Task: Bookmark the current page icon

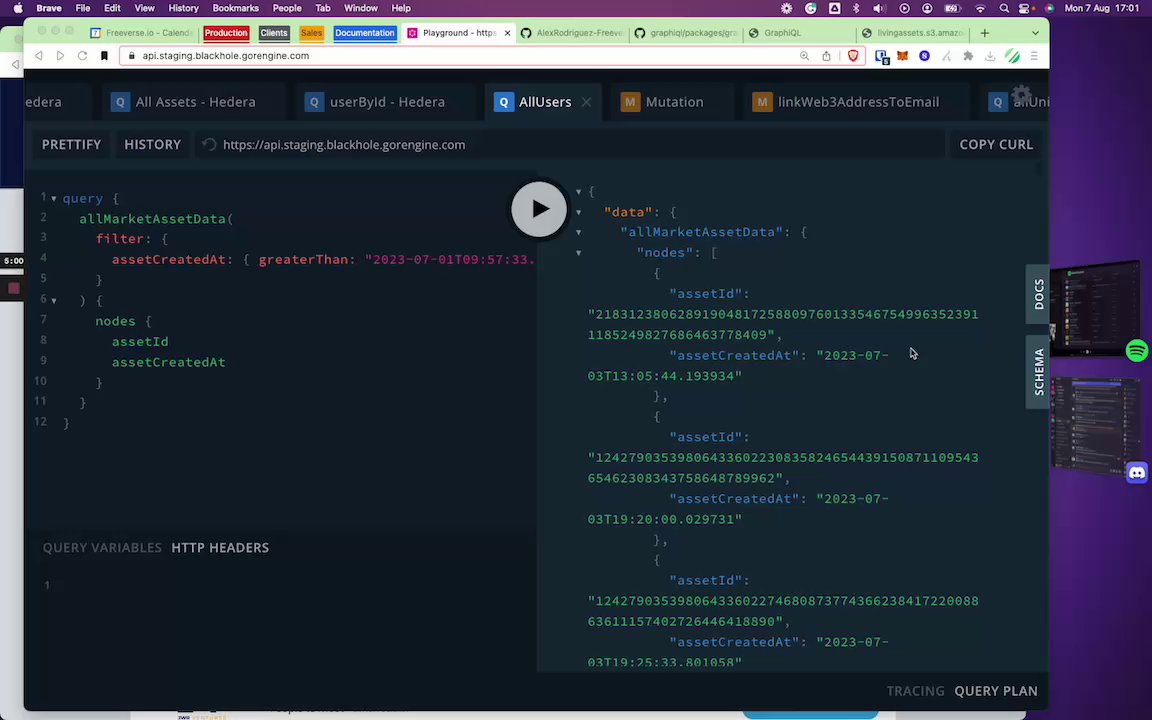Action: [104, 56]
